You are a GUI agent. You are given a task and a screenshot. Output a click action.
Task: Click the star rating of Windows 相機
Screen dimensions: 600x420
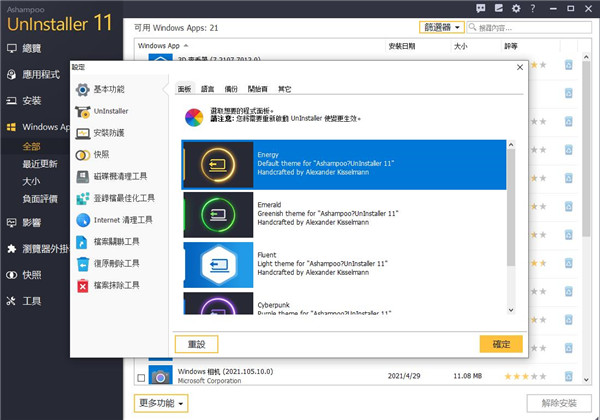point(525,376)
